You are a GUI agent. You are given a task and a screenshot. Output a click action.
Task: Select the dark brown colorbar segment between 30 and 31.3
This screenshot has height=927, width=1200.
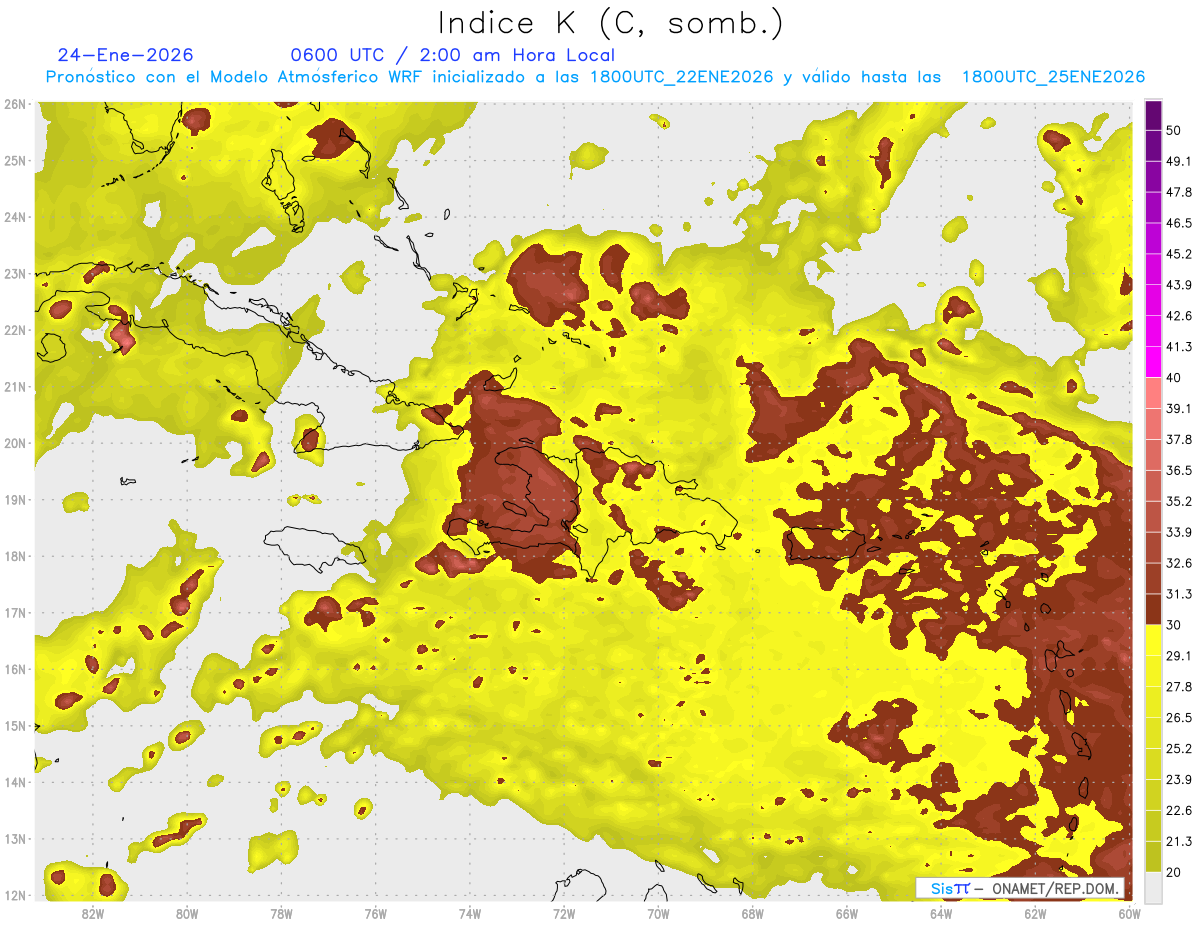click(1153, 609)
